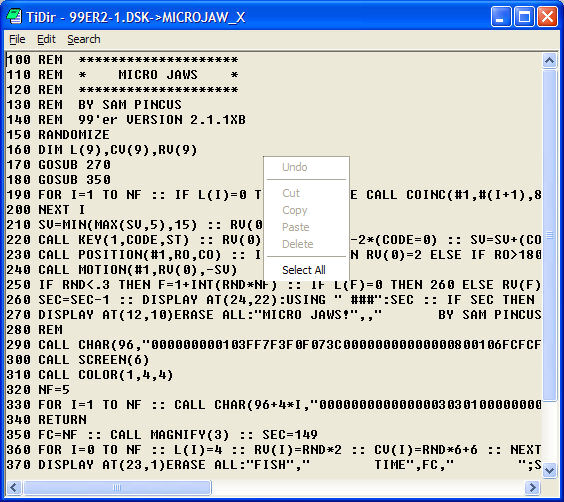Click Delete in the context menu
Viewport: 564px width, 502px height.
click(298, 244)
